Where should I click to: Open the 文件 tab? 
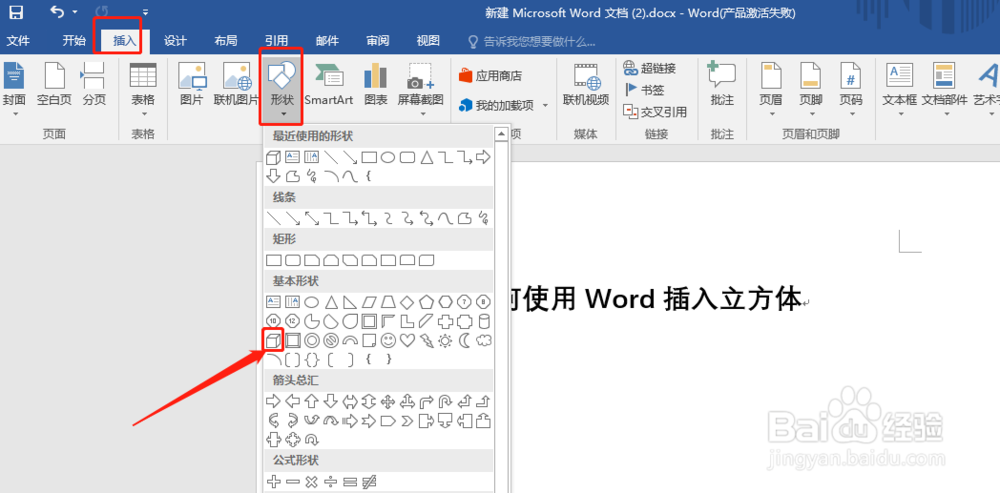[x=18, y=41]
